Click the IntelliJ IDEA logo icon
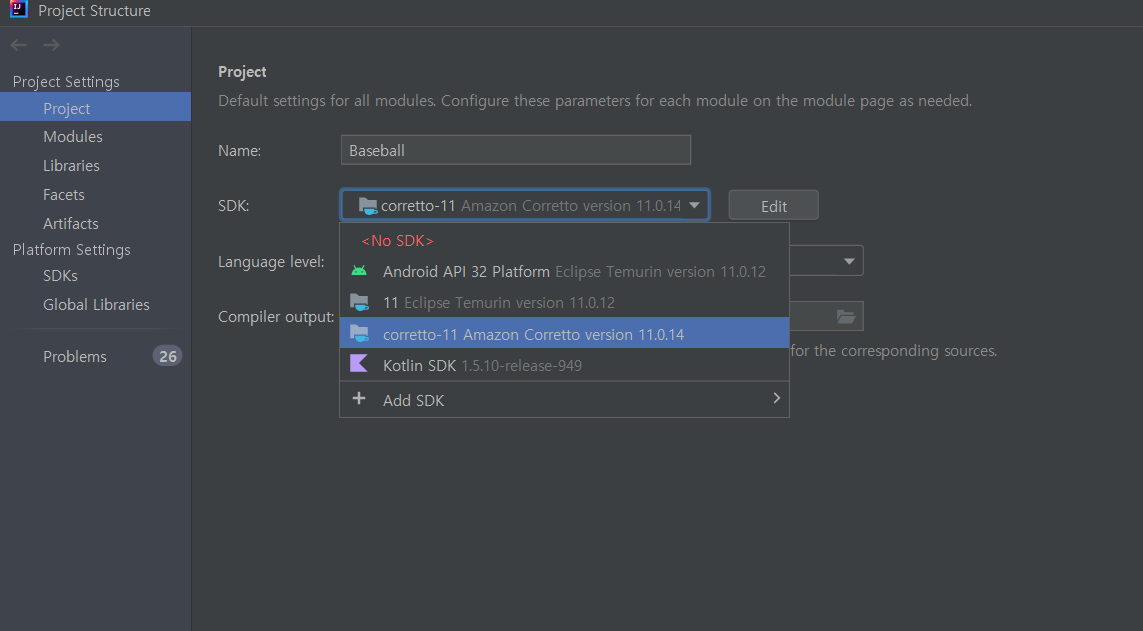The width and height of the screenshot is (1143, 631). [x=18, y=9]
